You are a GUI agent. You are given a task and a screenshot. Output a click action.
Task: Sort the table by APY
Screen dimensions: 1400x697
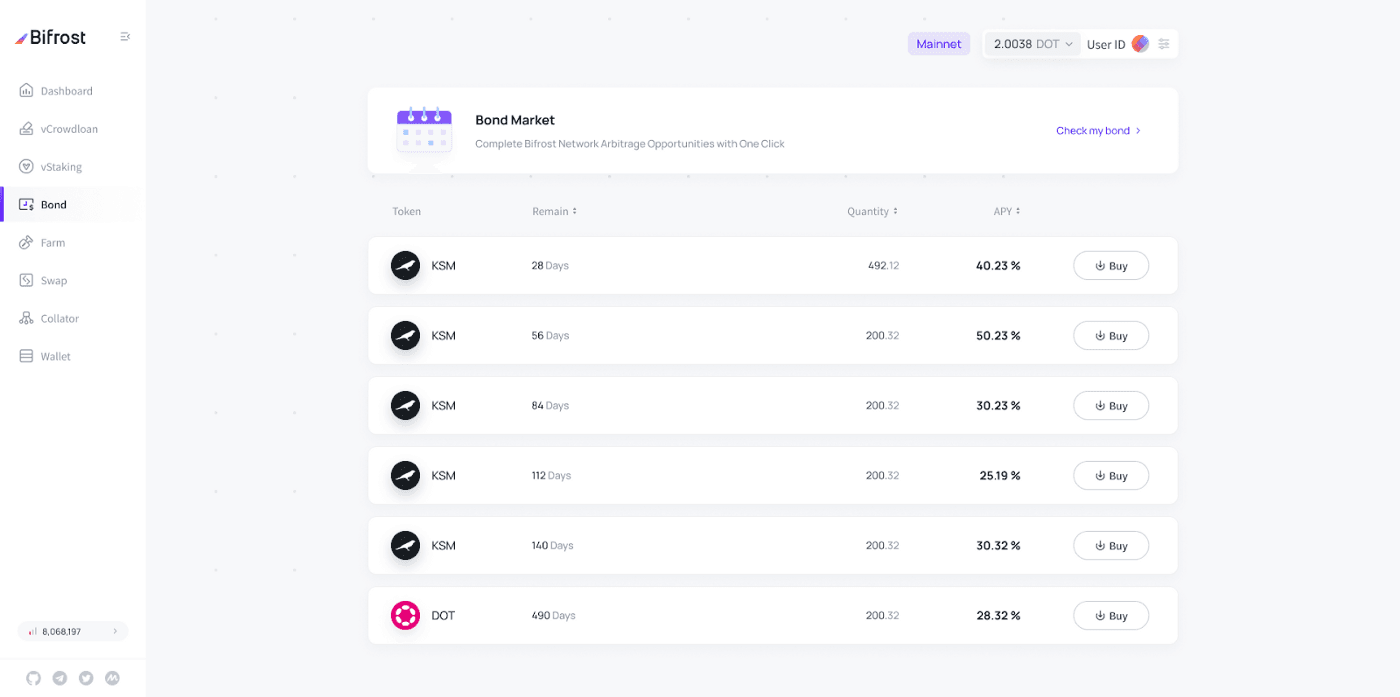pos(1007,212)
